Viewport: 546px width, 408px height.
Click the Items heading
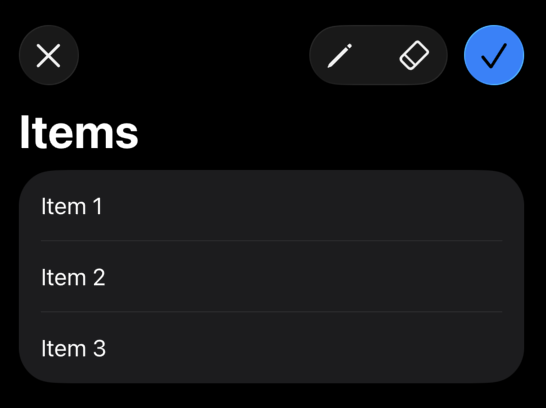tap(79, 132)
